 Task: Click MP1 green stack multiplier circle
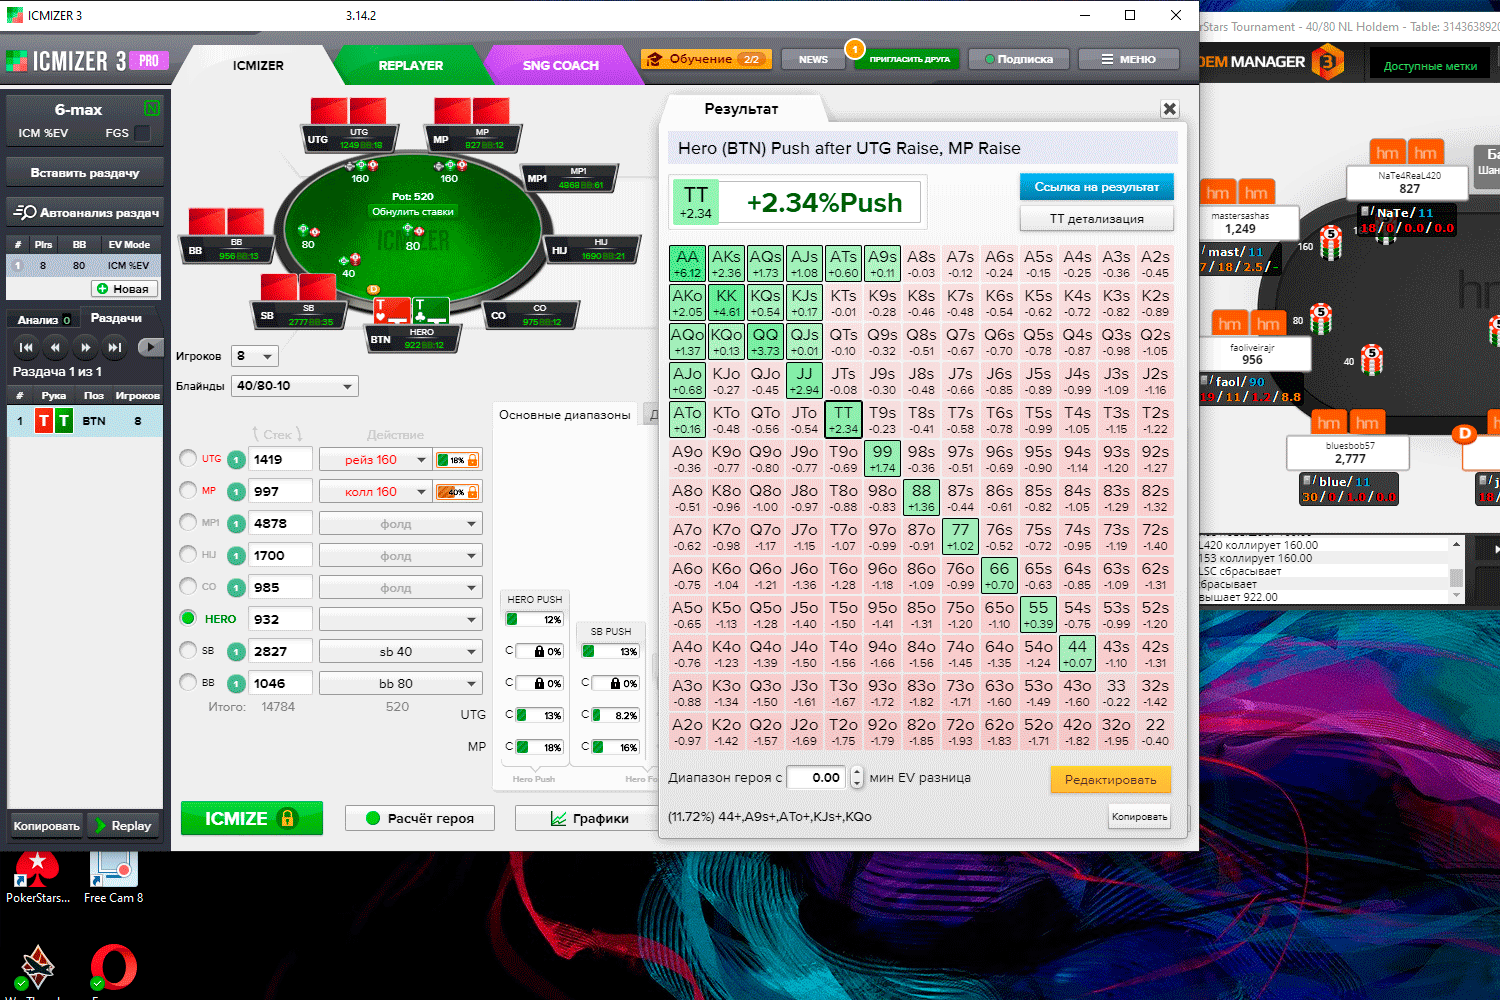coord(236,524)
